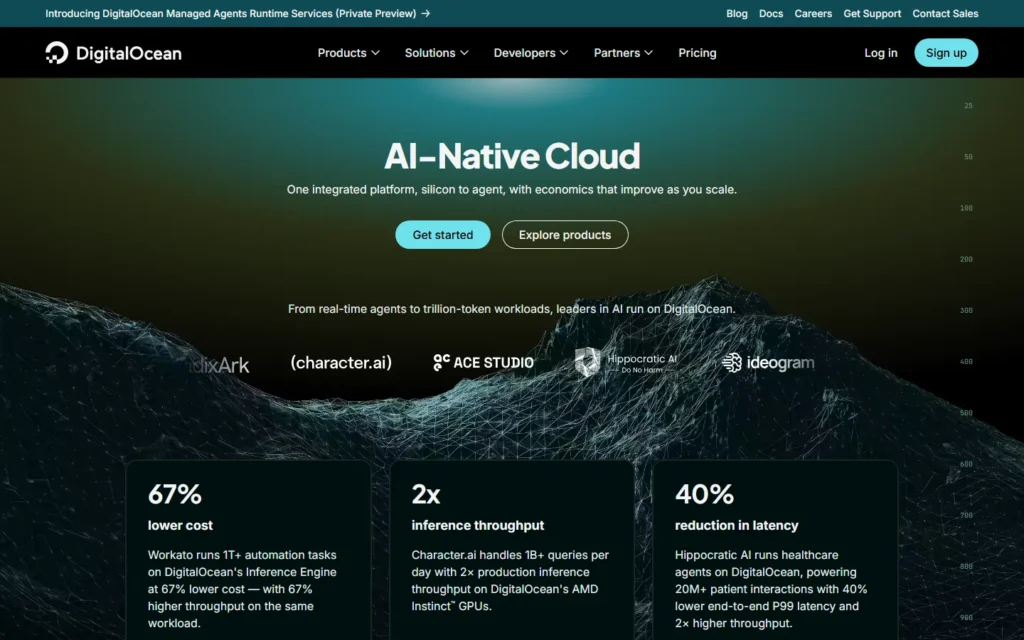1024x640 pixels.
Task: Click the ideogram logo
Action: click(x=768, y=362)
